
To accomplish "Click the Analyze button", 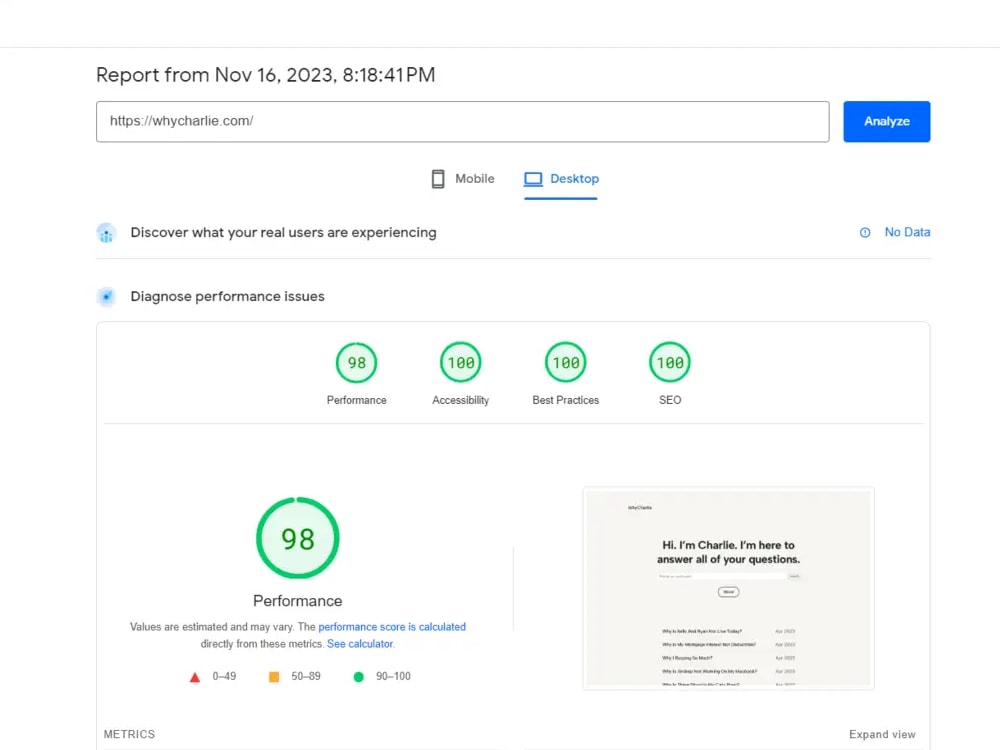I will click(886, 121).
